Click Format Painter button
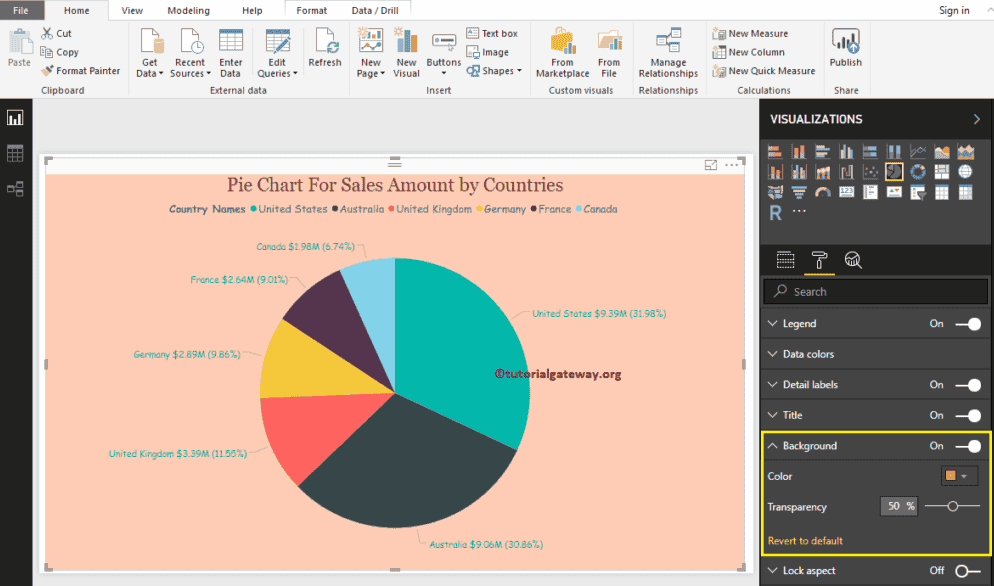 [x=81, y=71]
